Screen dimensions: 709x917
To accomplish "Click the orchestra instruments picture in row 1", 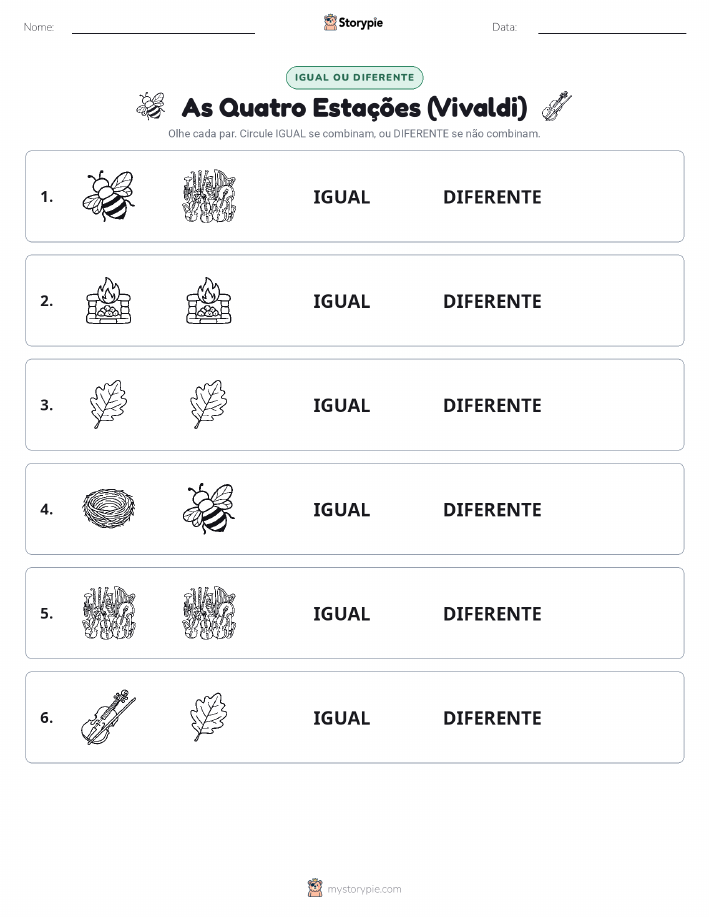I will (x=209, y=196).
